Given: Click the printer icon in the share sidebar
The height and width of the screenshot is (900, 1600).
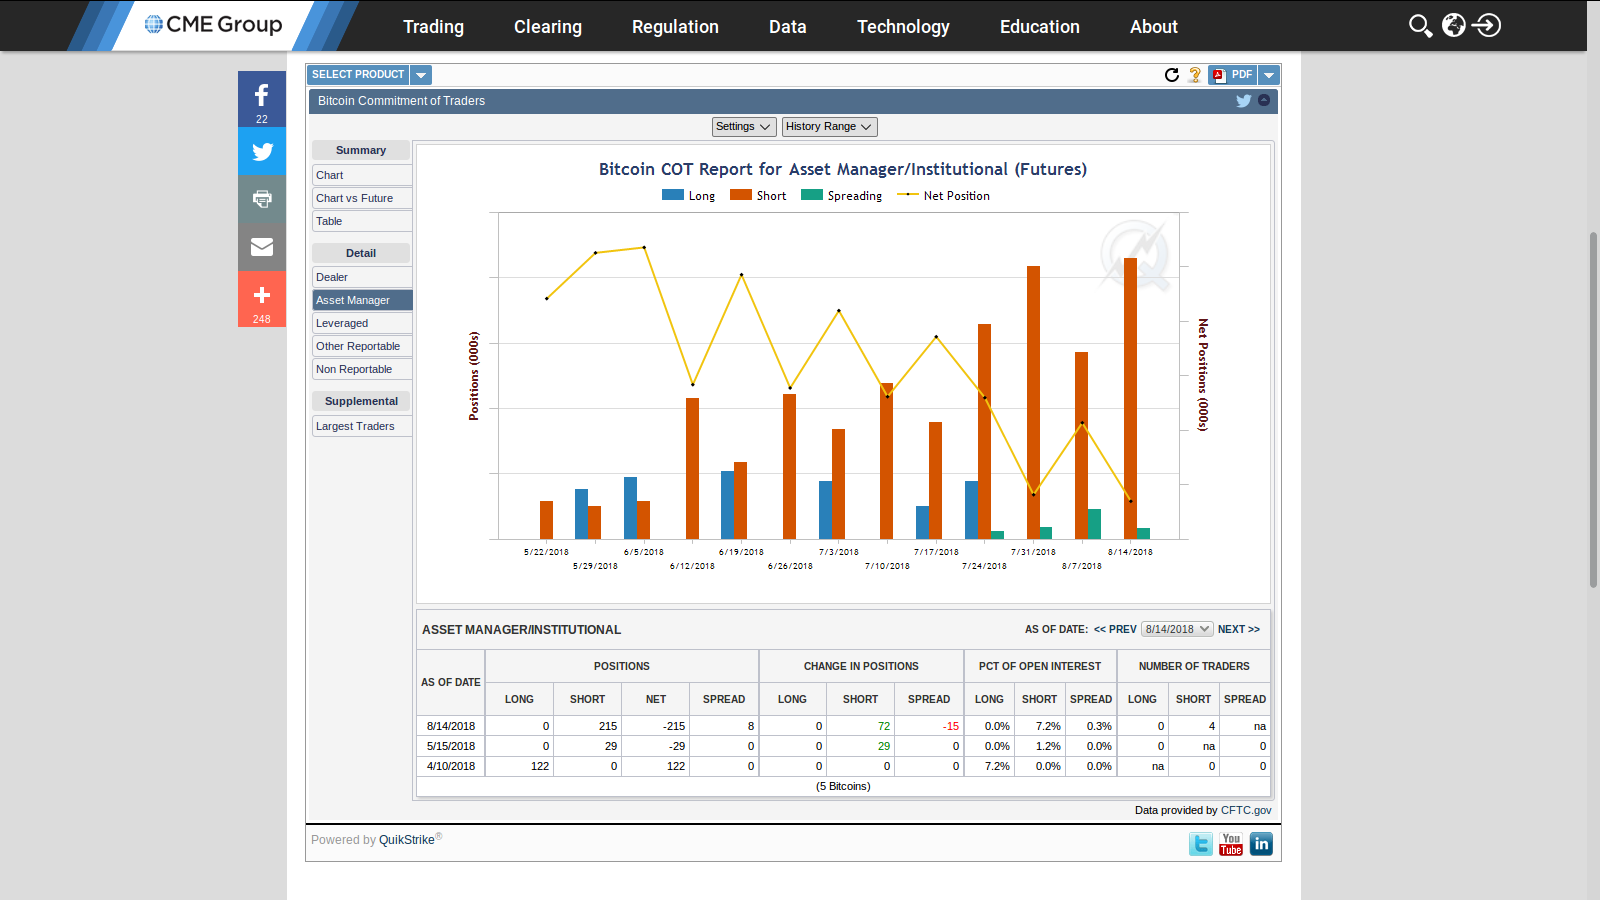Looking at the screenshot, I should tap(262, 199).
